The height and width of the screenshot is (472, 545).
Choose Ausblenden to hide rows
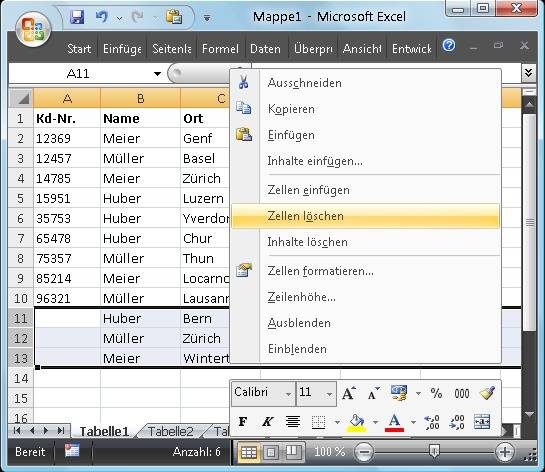coord(366,323)
